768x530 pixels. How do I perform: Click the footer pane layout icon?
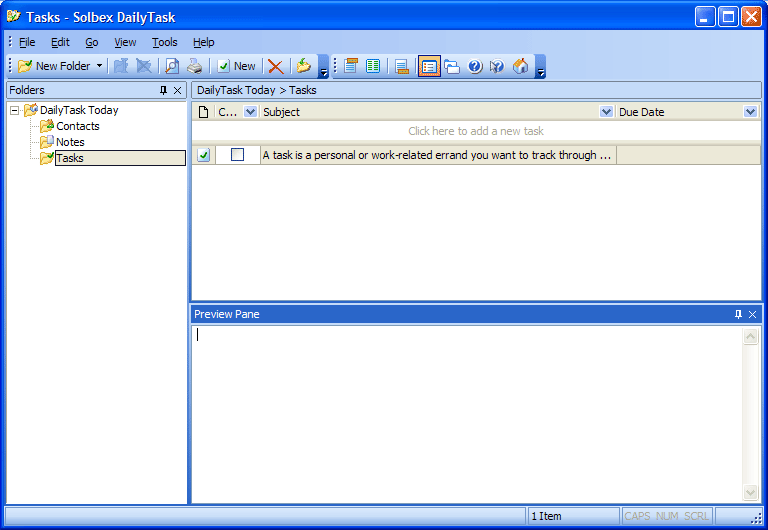[x=402, y=66]
